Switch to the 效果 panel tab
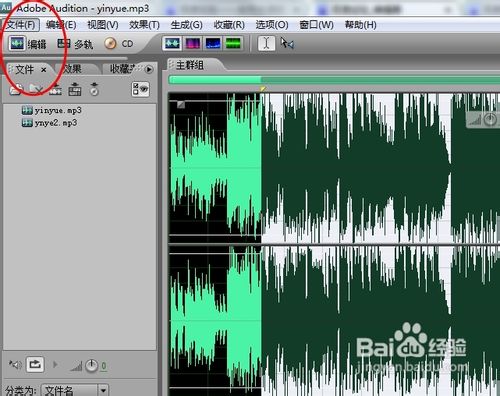 pyautogui.click(x=72, y=69)
